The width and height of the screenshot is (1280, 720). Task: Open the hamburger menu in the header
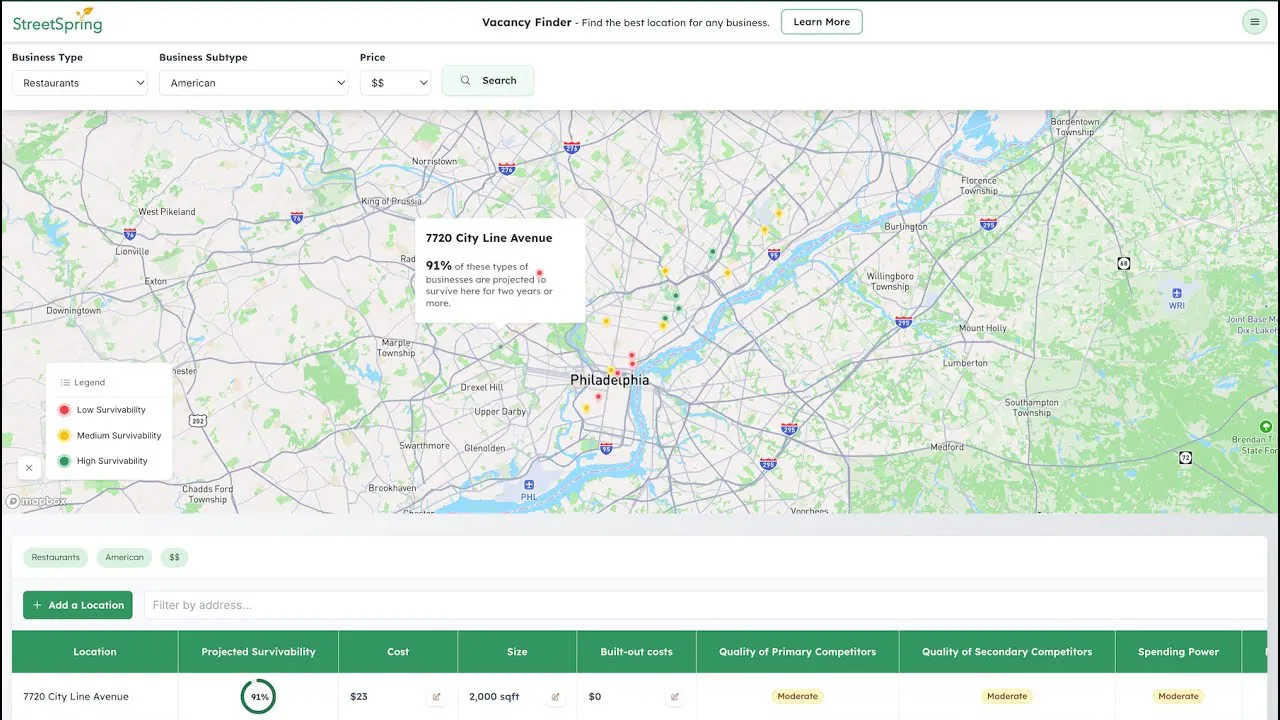pos(1253,22)
